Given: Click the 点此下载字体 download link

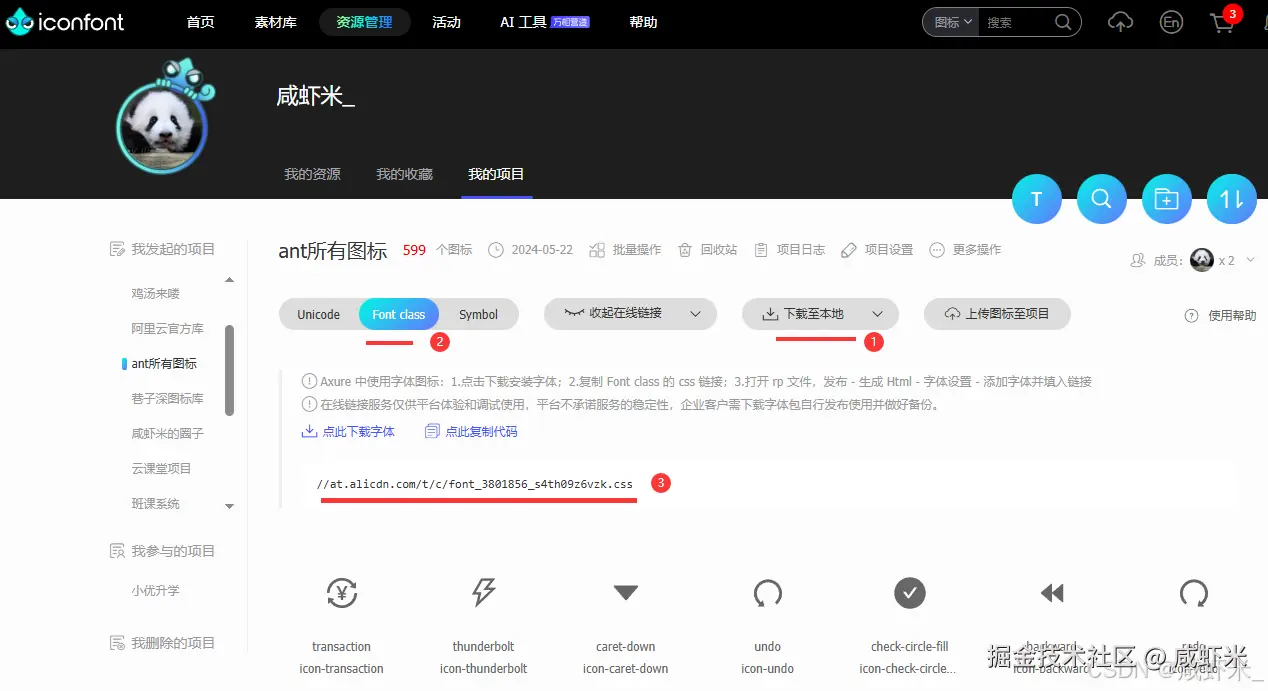Looking at the screenshot, I should point(356,431).
